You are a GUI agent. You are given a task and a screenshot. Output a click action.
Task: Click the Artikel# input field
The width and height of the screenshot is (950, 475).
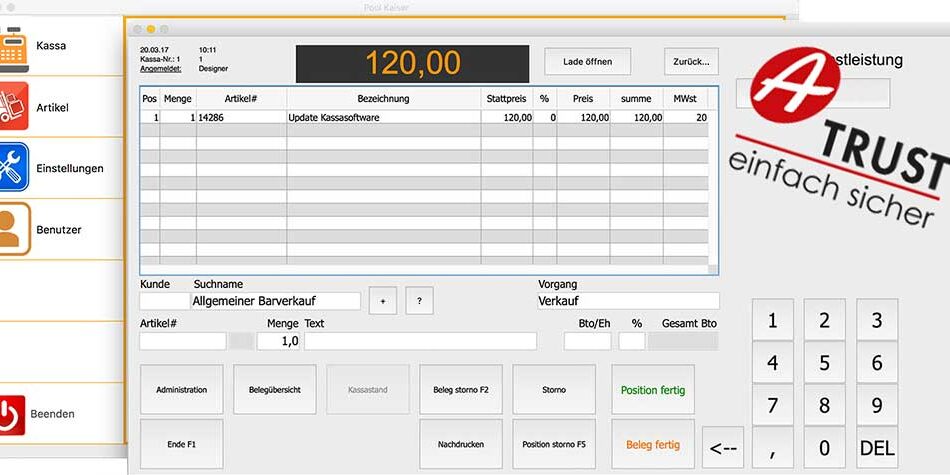(182, 341)
